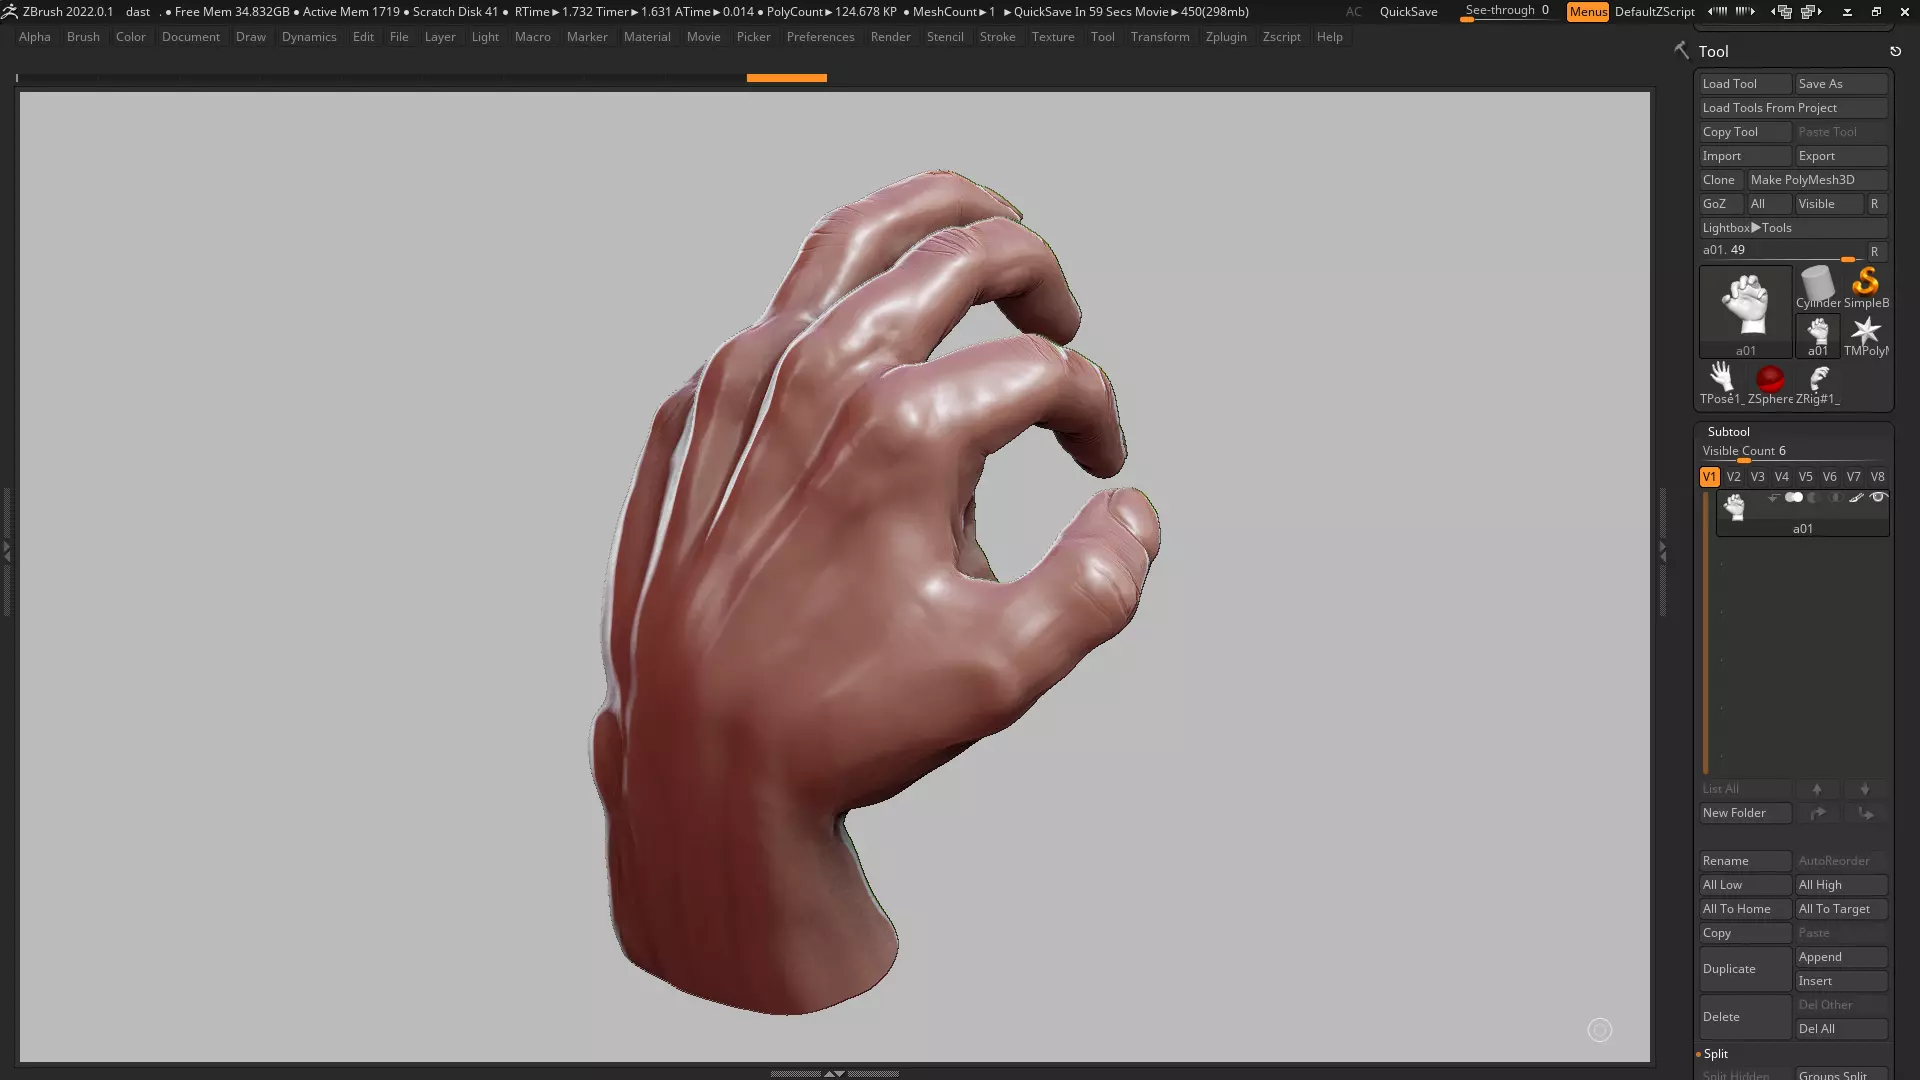Viewport: 1920px width, 1080px height.
Task: Click the Tool palette restore-arrow icon
Action: (x=1895, y=51)
